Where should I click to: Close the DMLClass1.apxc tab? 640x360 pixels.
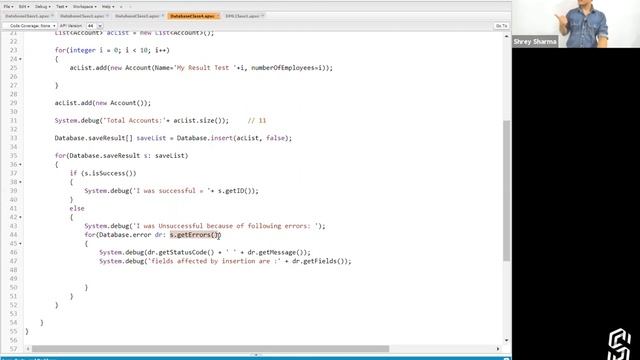tap(263, 16)
